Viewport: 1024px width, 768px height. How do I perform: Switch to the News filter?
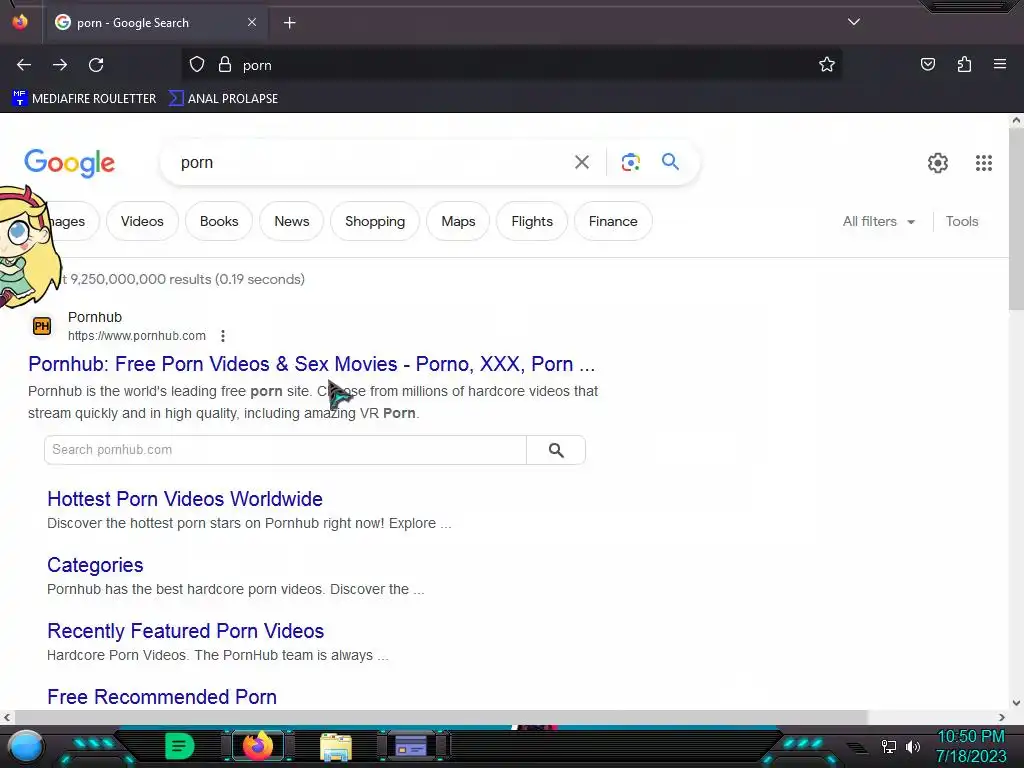(291, 221)
